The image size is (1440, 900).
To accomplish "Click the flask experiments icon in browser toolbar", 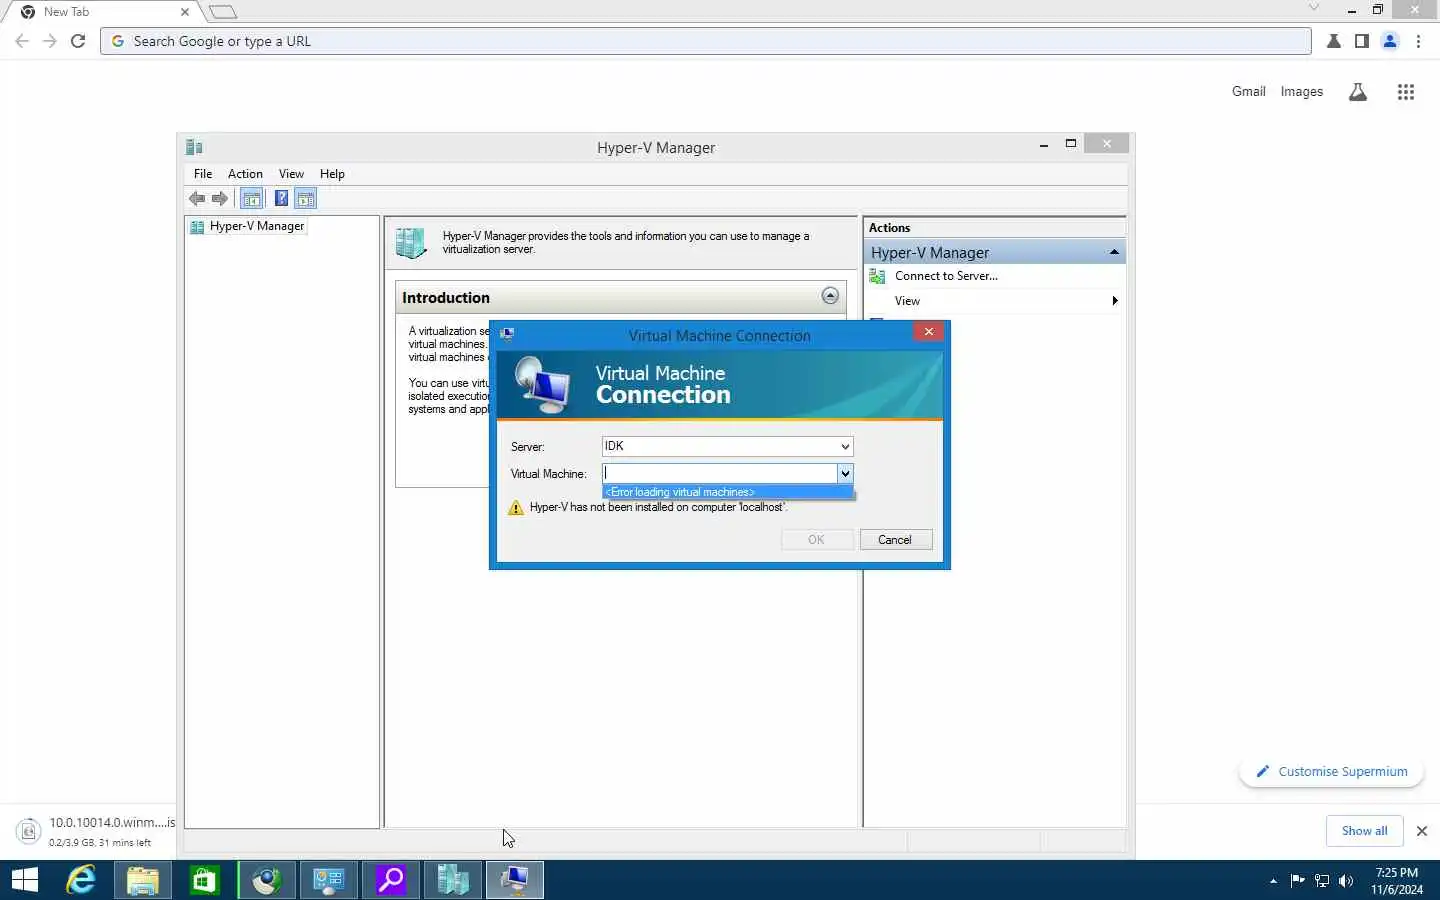I will click(x=1334, y=41).
